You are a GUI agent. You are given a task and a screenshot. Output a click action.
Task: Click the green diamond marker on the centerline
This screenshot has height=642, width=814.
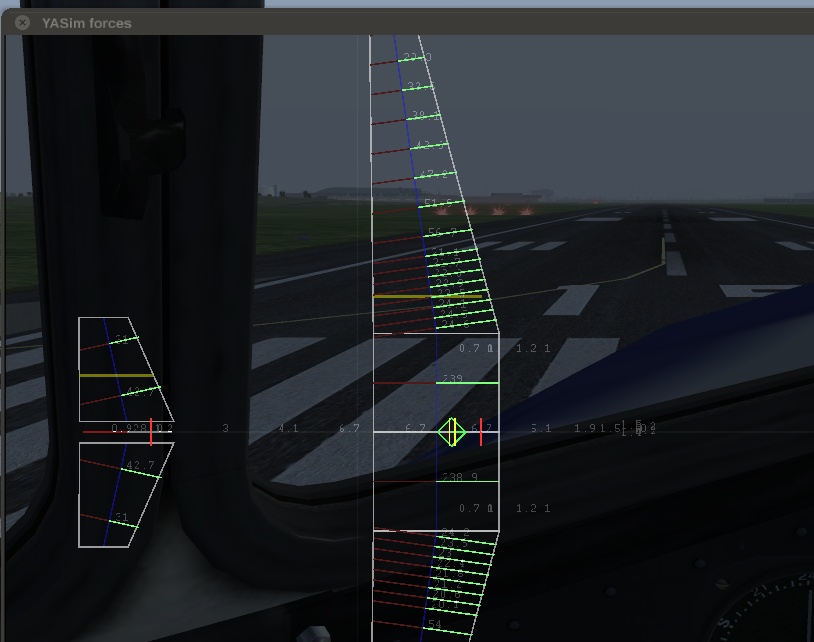point(452,432)
